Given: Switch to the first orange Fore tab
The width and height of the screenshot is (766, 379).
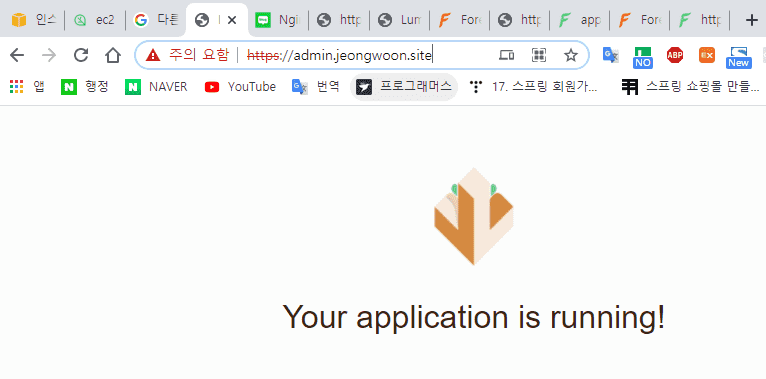Looking at the screenshot, I should [459, 20].
